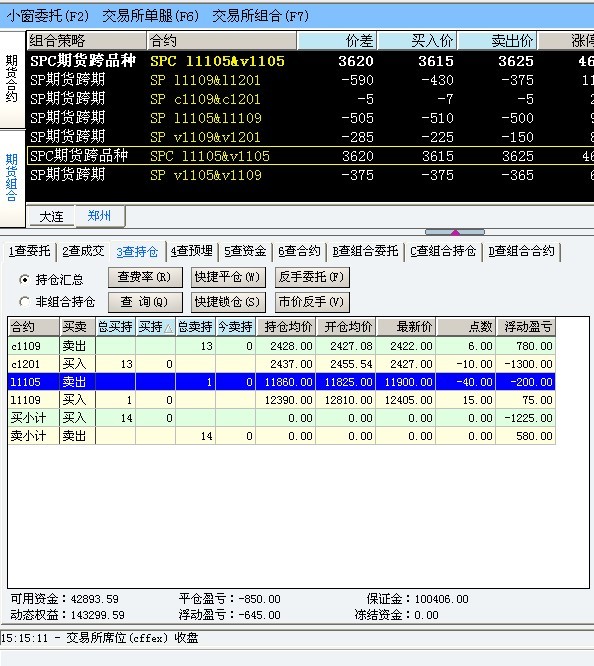Click the panel splitter handle with pink arrow

[x=455, y=232]
